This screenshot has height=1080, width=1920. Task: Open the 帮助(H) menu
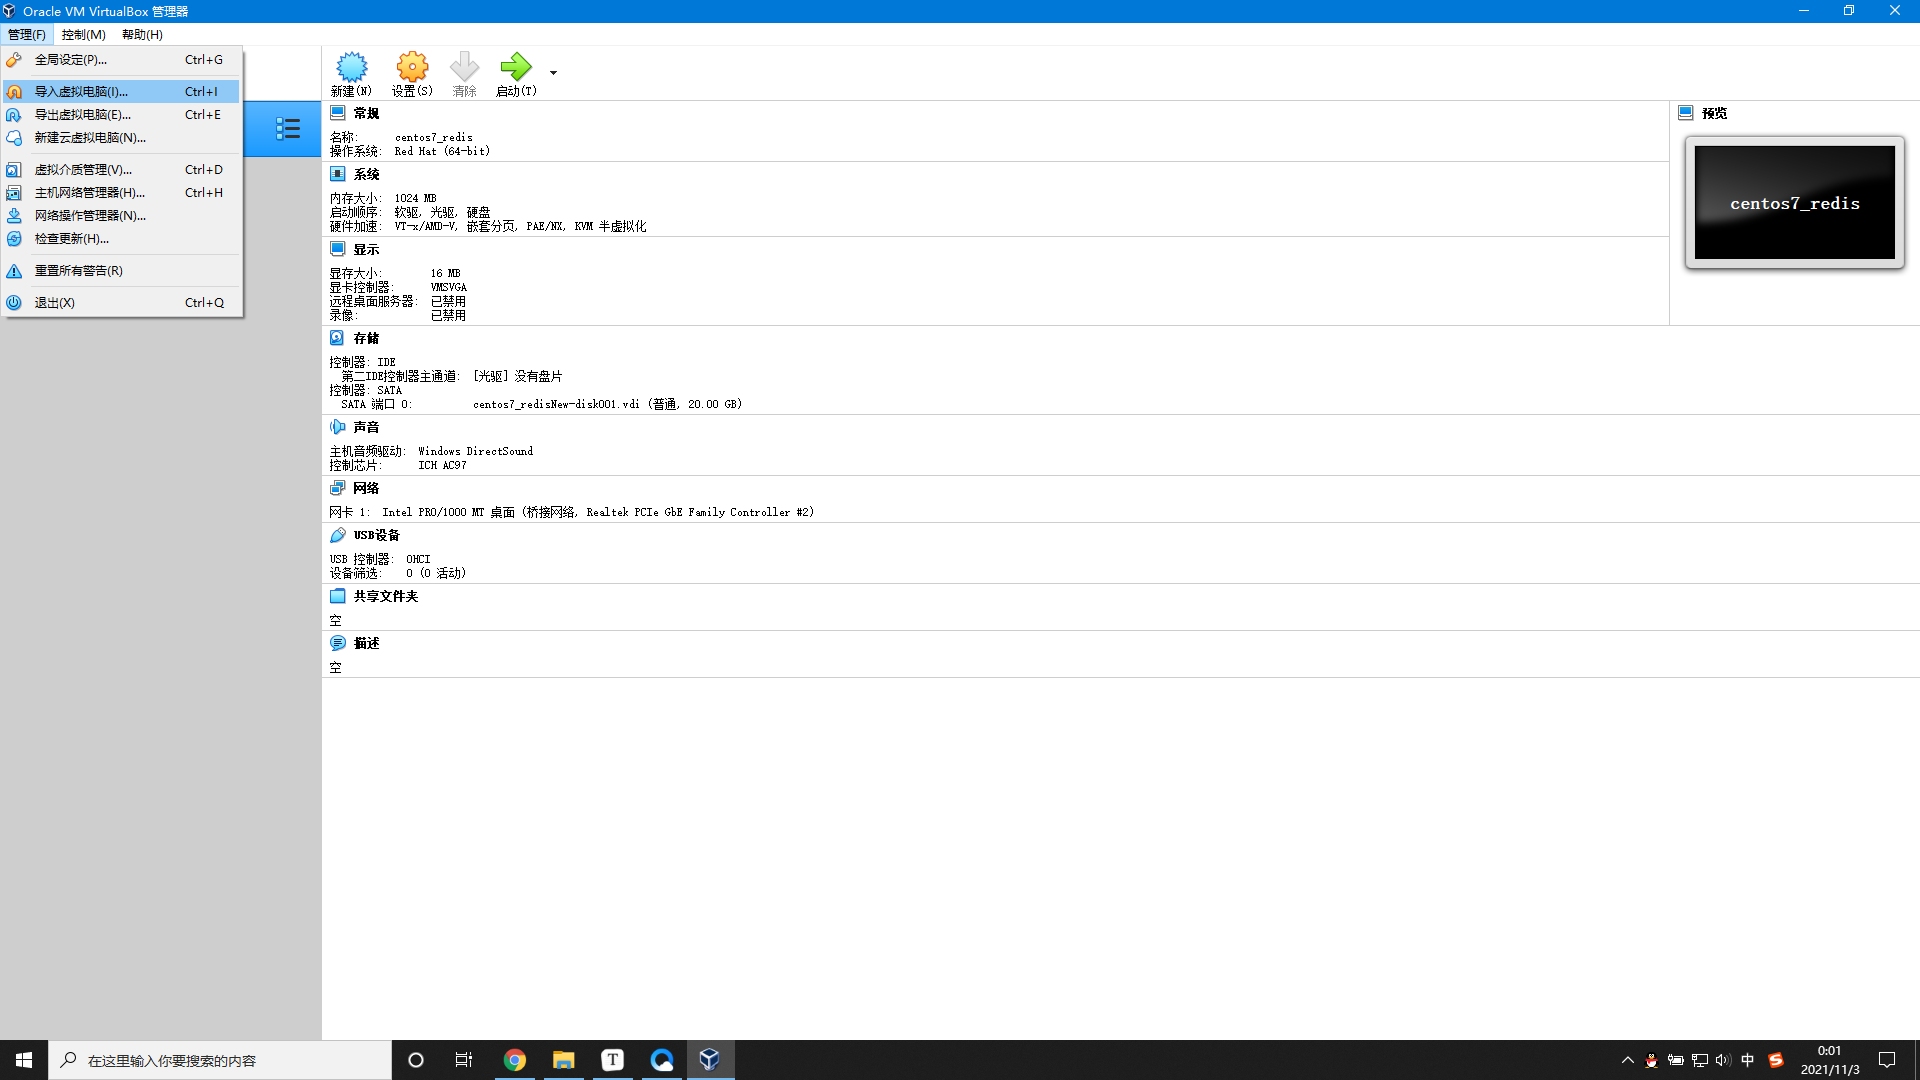click(142, 34)
